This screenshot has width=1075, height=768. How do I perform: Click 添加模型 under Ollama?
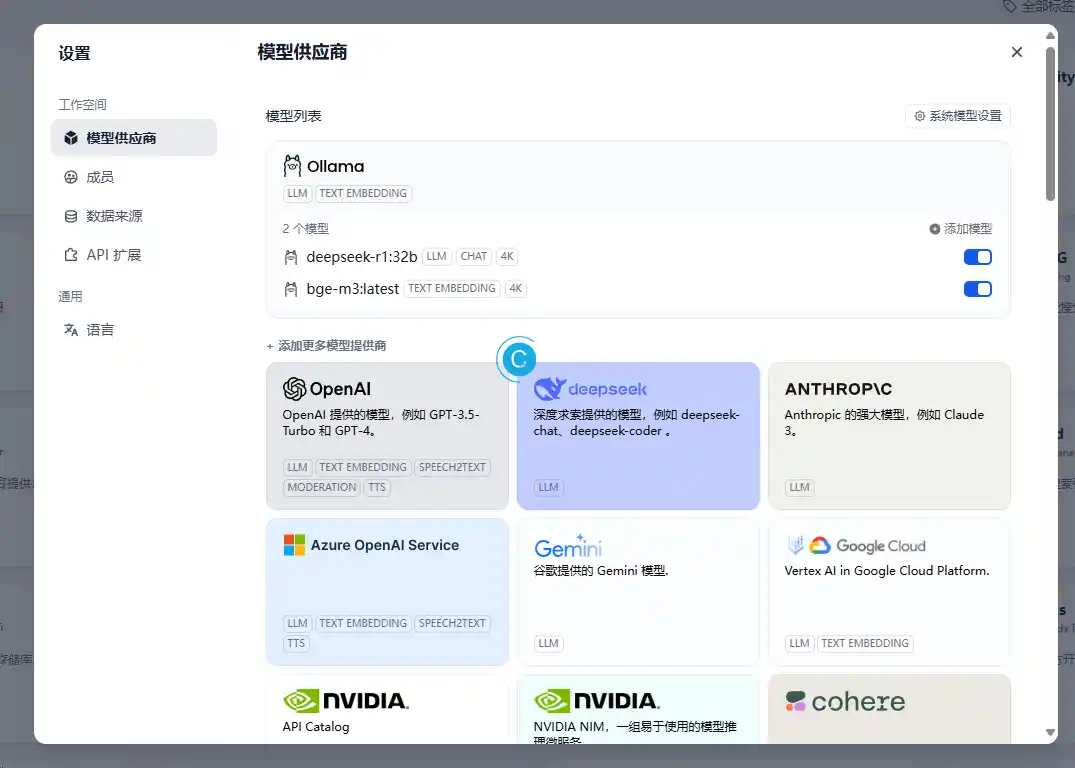coord(961,229)
